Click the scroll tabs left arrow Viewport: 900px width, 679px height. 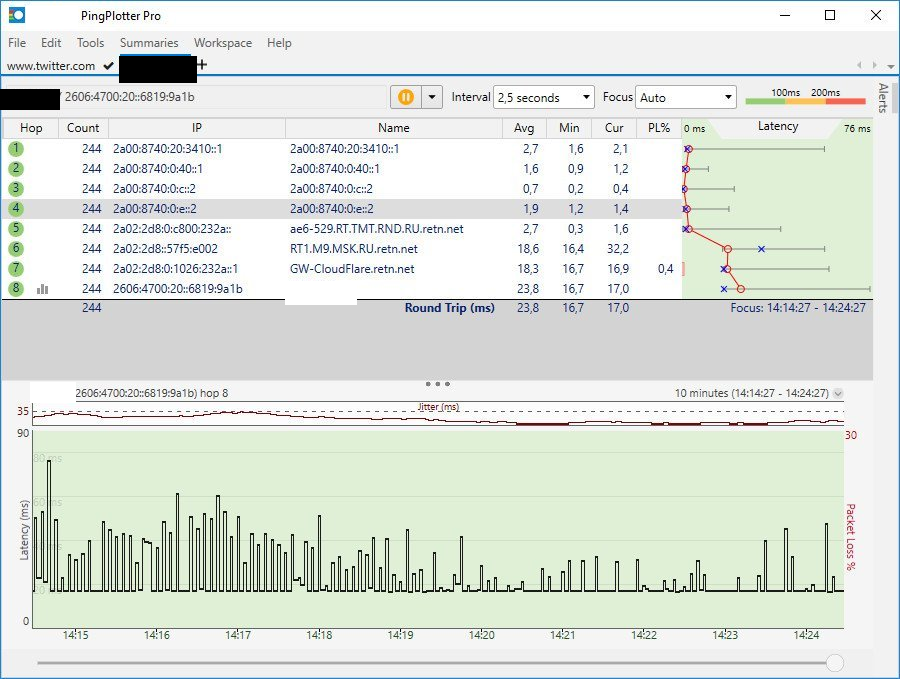coord(859,65)
